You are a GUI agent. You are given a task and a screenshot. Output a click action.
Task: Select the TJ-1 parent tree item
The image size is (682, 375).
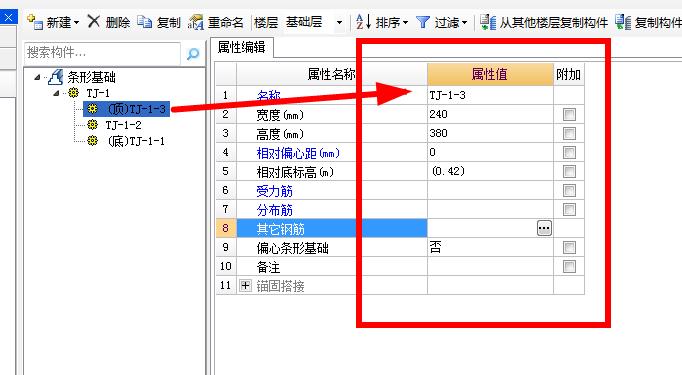point(98,93)
